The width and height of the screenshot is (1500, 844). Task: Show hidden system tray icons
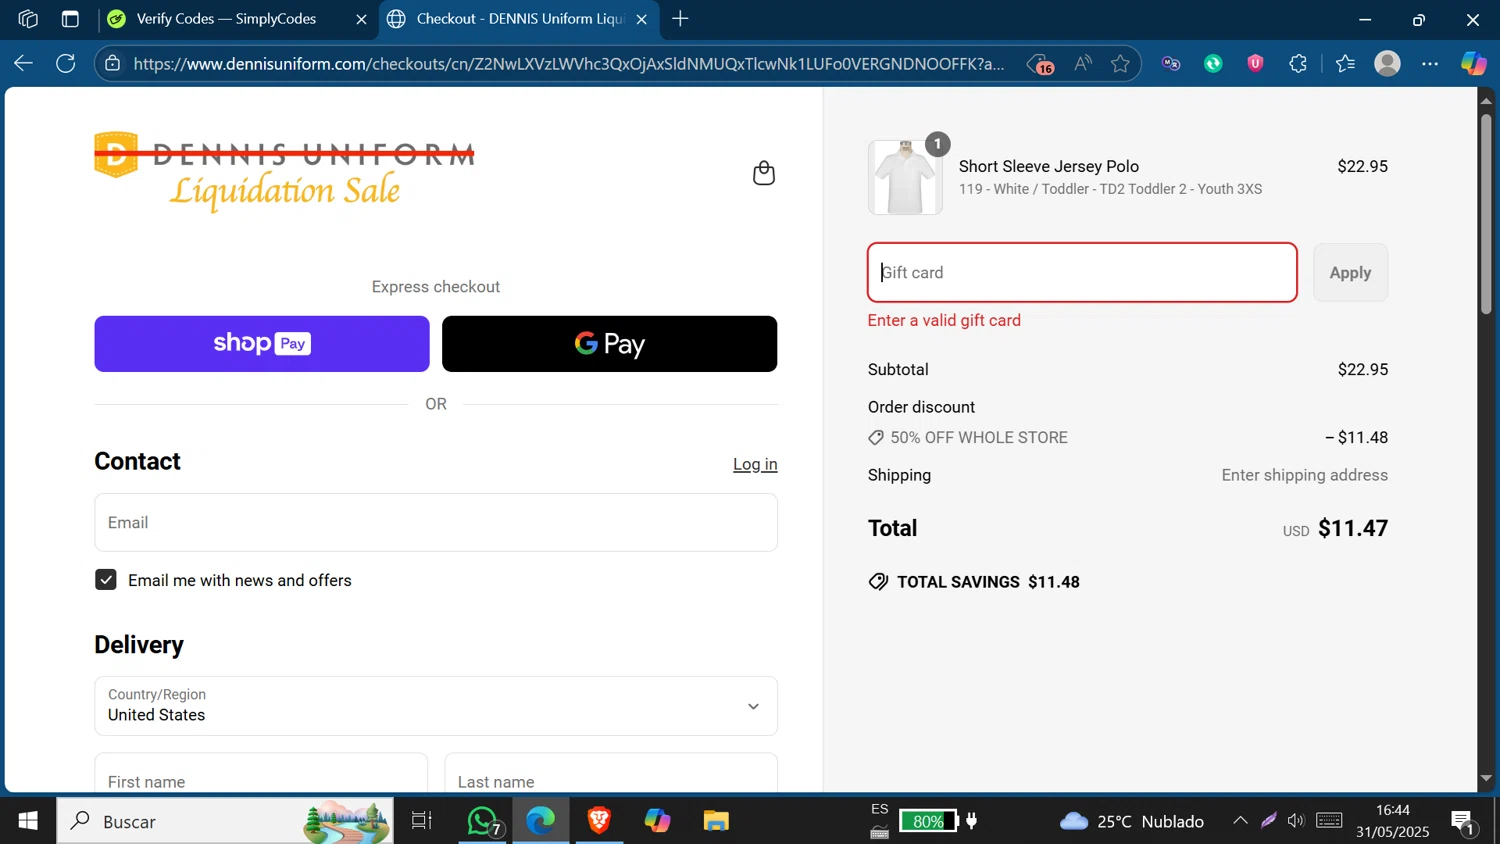tap(1240, 821)
